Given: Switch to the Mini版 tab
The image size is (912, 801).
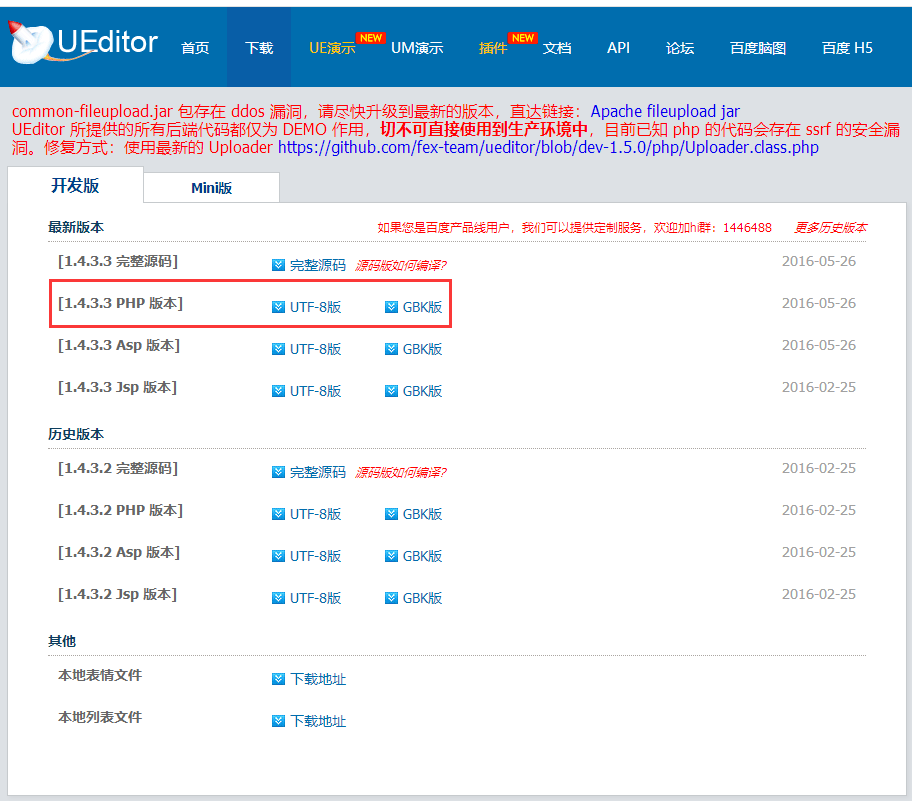Looking at the screenshot, I should pyautogui.click(x=212, y=188).
